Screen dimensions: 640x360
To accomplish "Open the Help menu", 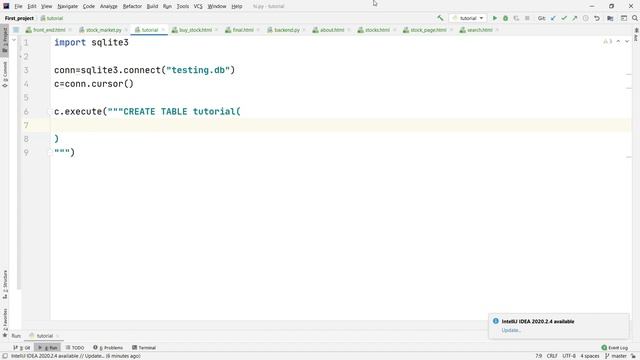I will point(237,6).
